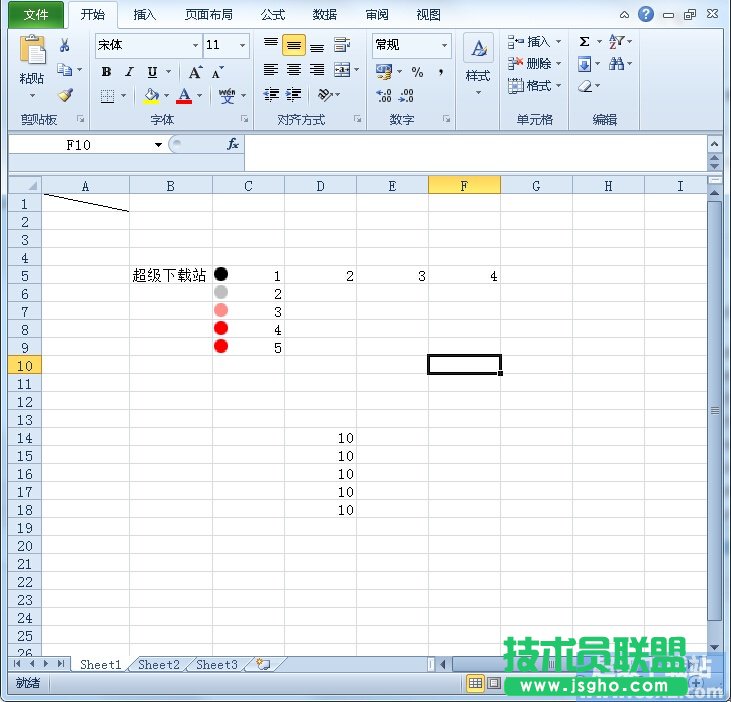Toggle middle vertical alignment button
The width and height of the screenshot is (731, 702).
[293, 46]
